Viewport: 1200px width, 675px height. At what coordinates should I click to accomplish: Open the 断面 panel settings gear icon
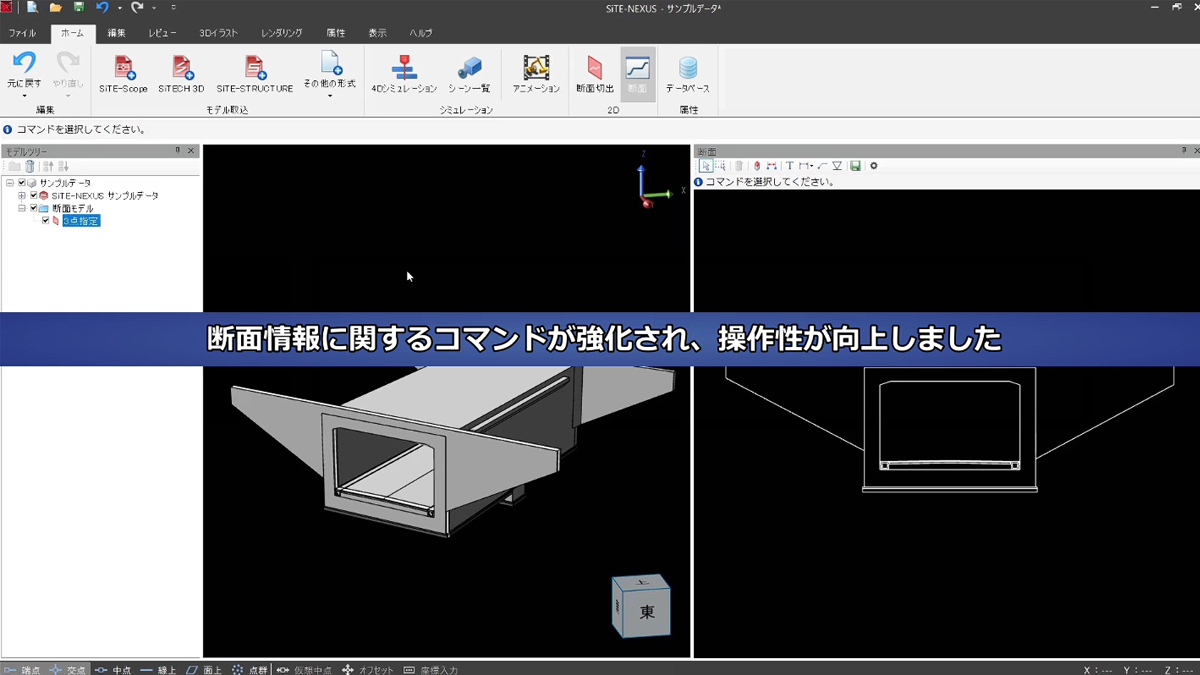click(874, 166)
